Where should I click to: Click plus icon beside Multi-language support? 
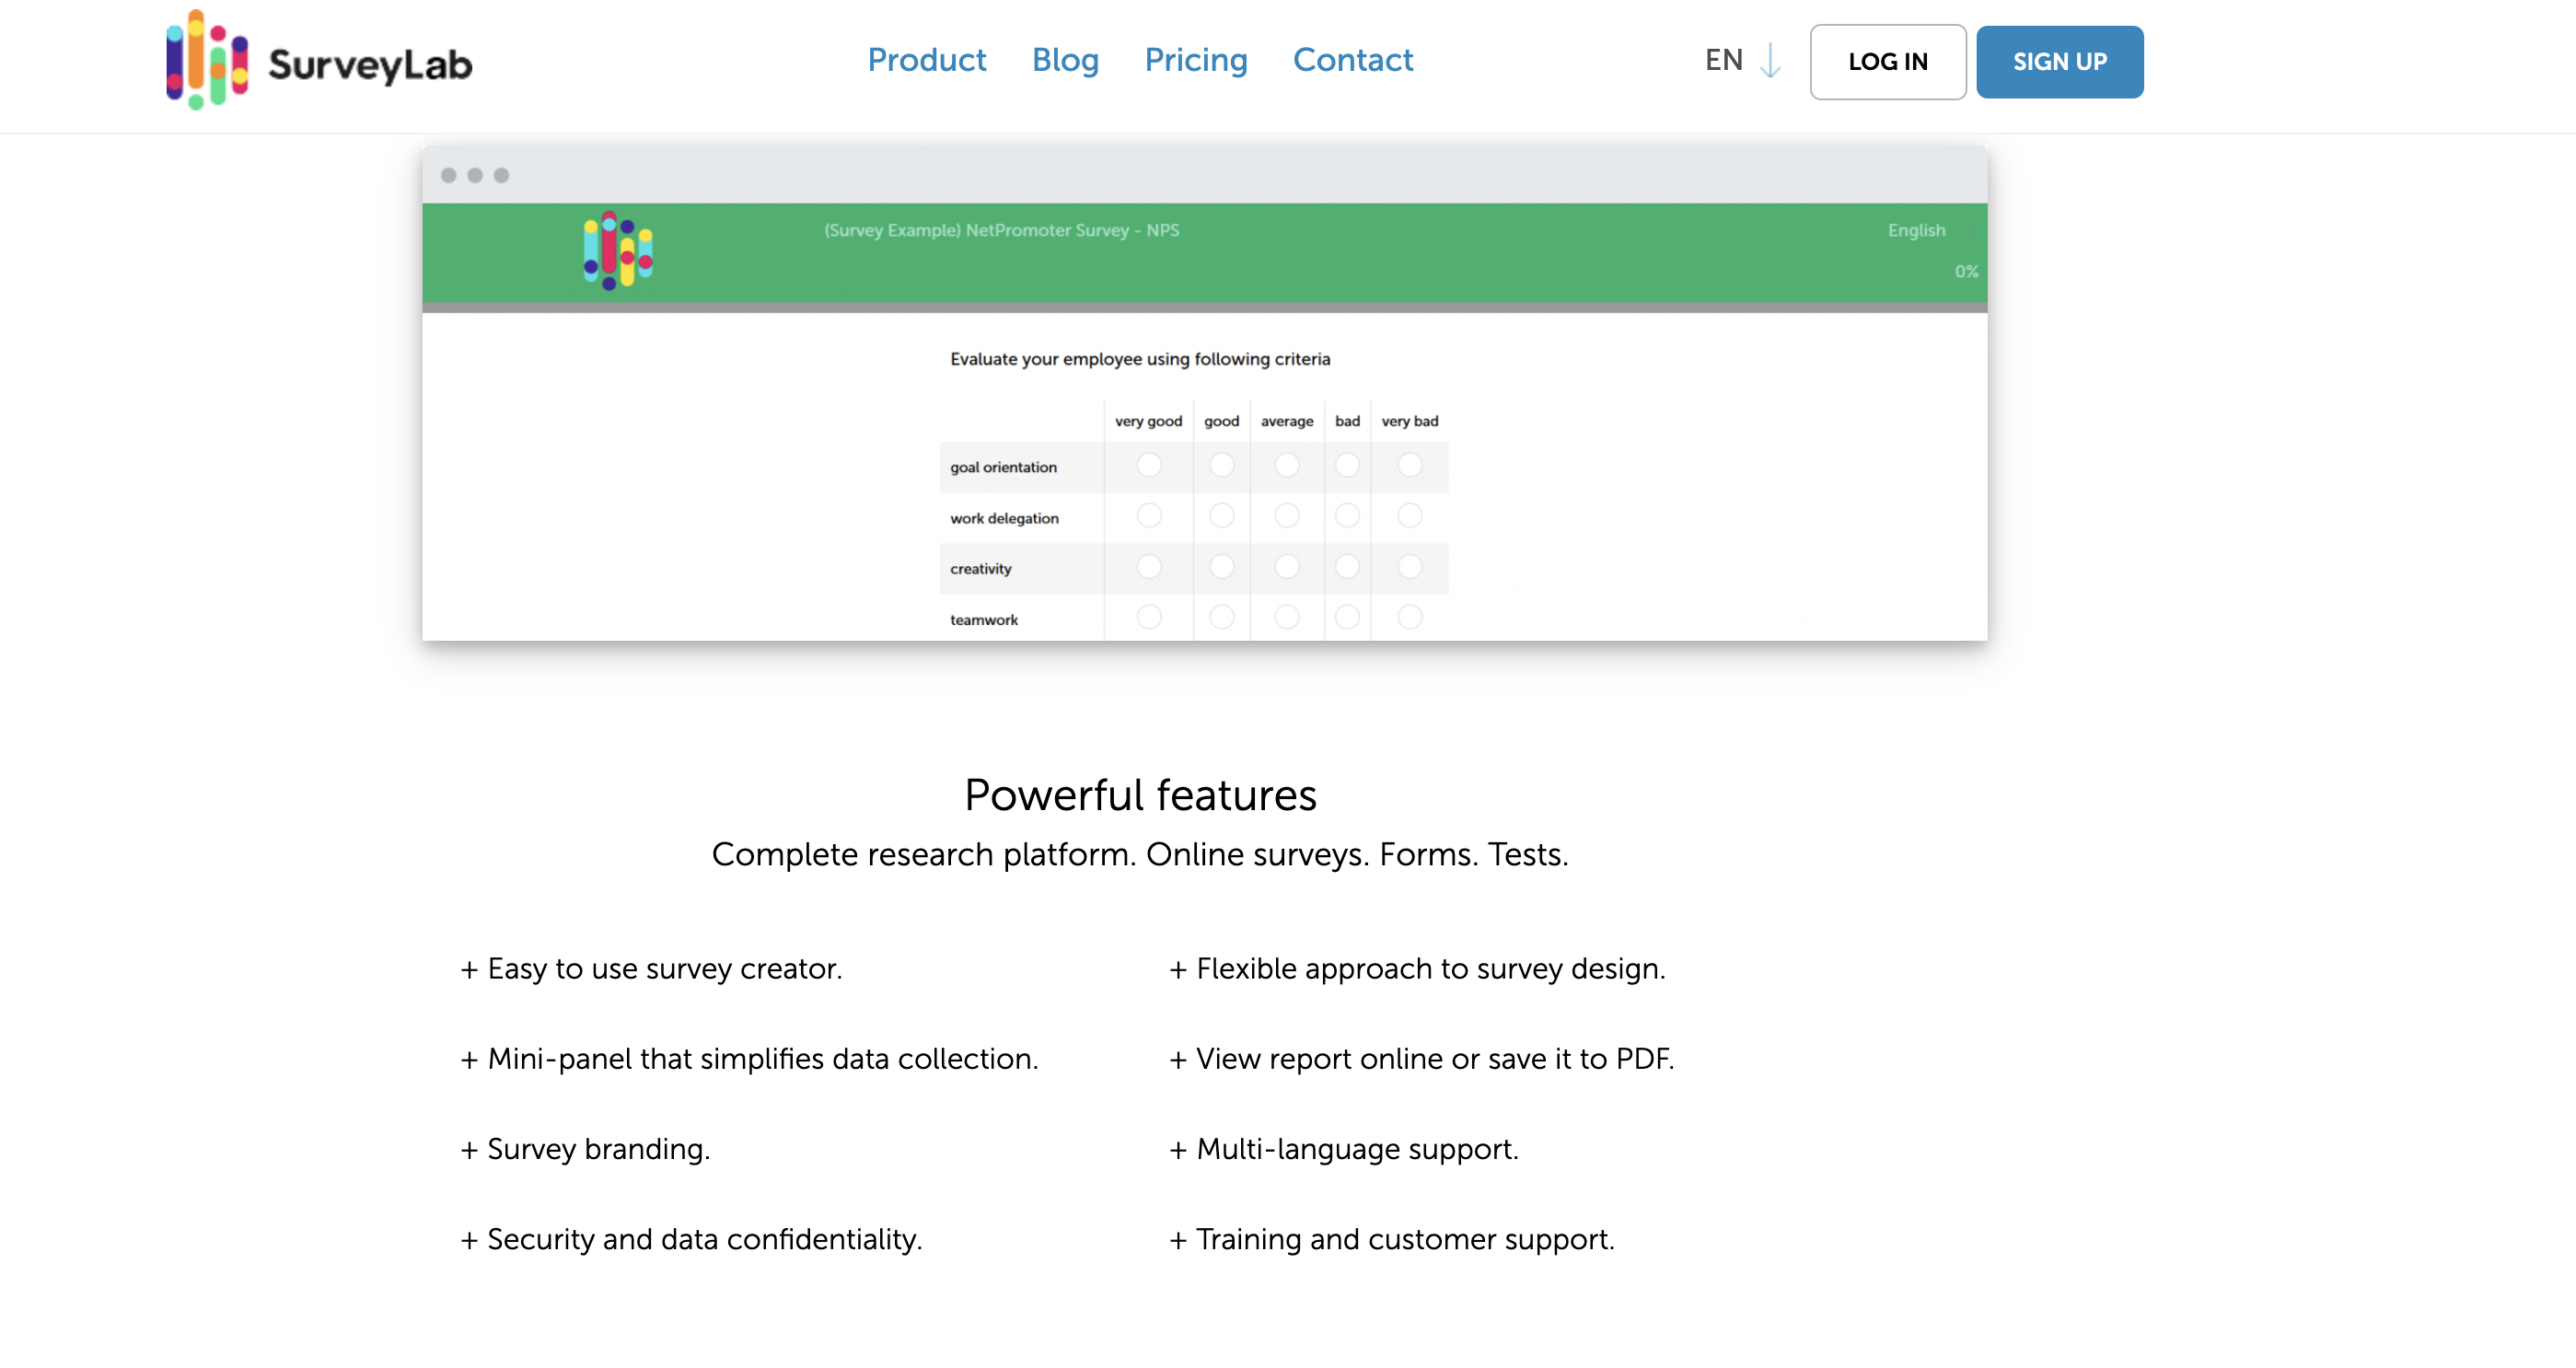(1178, 1150)
